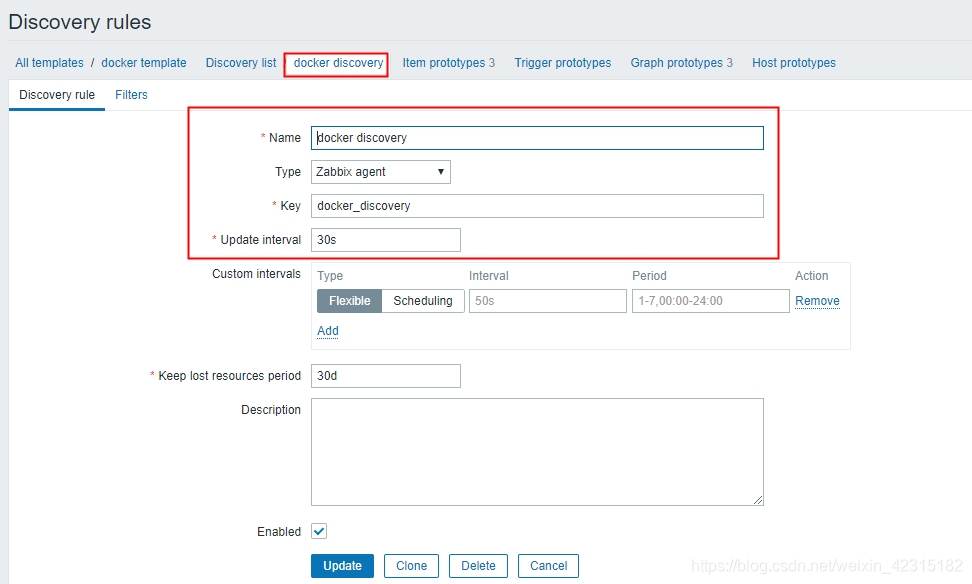Image resolution: width=972 pixels, height=584 pixels.
Task: Open the docker template breadcrumb link
Action: (x=144, y=63)
